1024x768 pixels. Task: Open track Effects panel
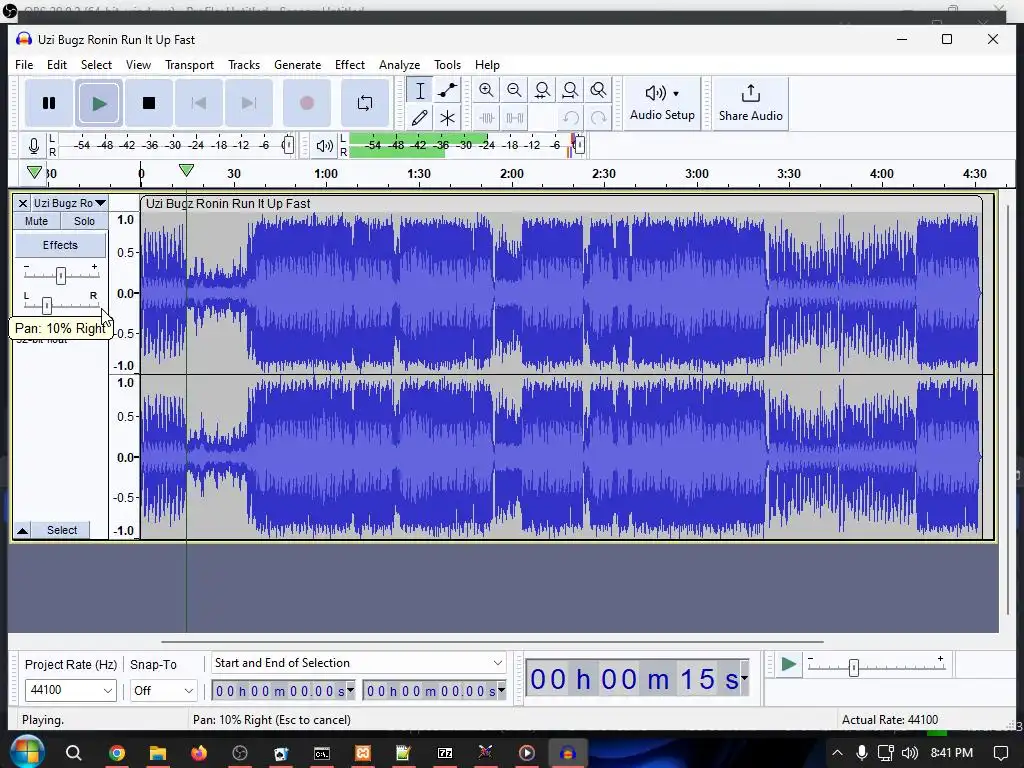point(60,246)
